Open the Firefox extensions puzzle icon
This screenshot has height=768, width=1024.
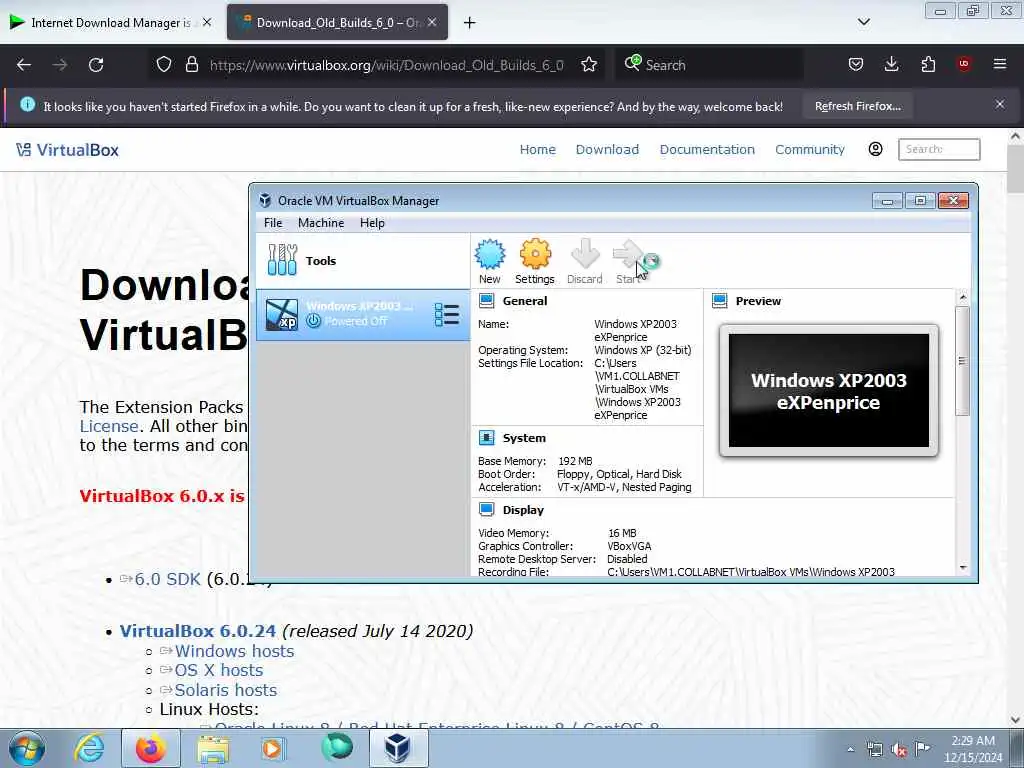[x=928, y=64]
